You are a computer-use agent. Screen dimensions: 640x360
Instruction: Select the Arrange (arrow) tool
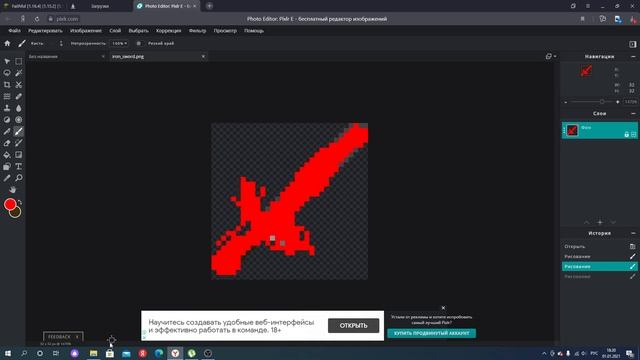tap(7, 61)
